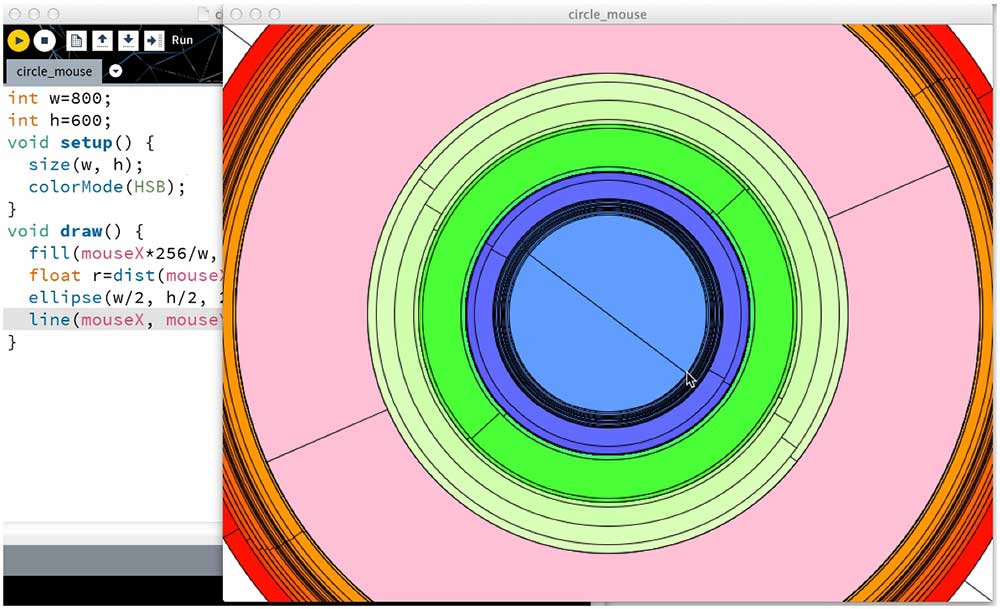1000x609 pixels.
Task: Click the central blue circle in the sketch
Action: point(608,314)
